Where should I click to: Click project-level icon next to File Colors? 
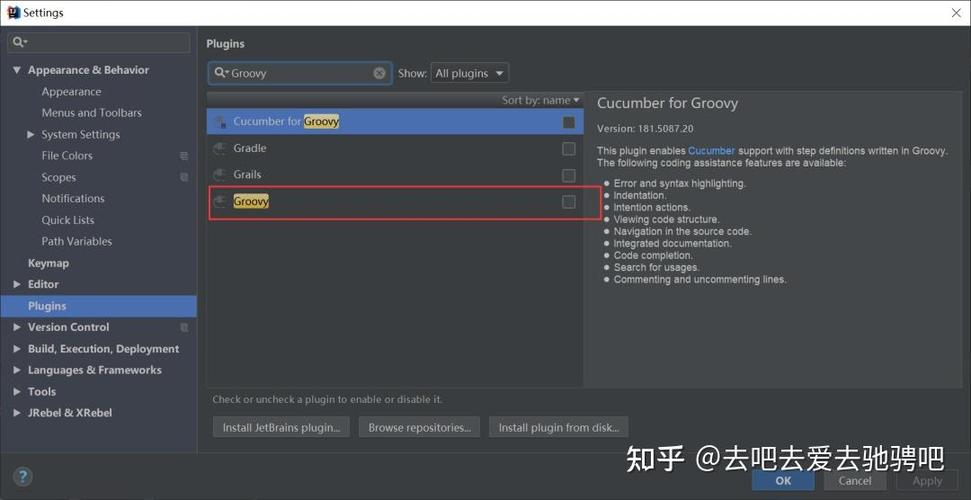[184, 156]
